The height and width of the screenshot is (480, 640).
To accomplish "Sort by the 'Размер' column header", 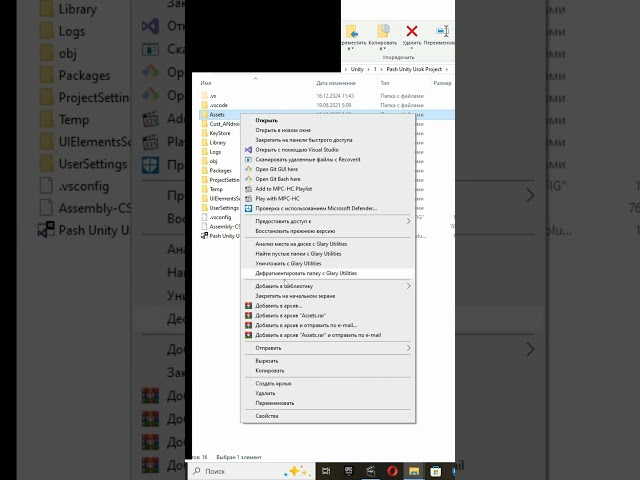I will point(442,83).
